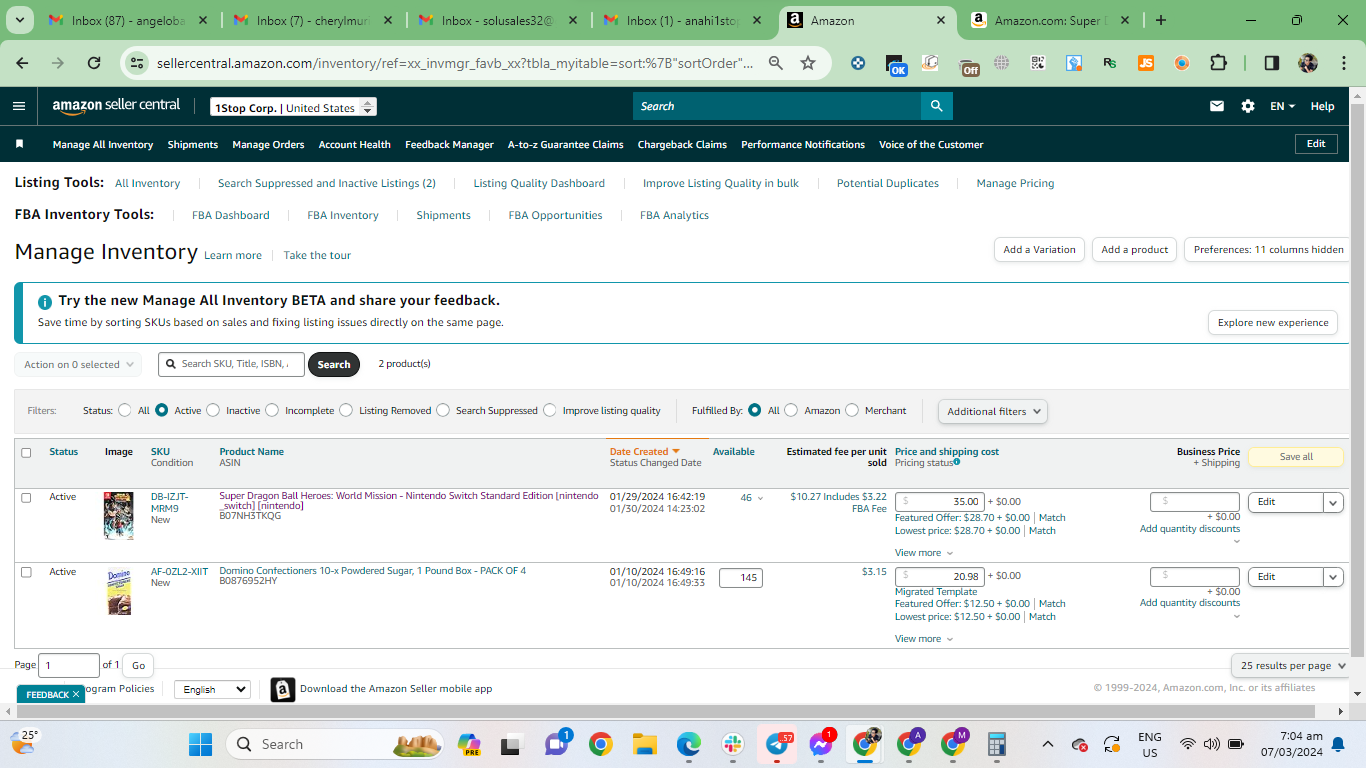The width and height of the screenshot is (1366, 768).
Task: Sort the table by Date Created
Action: [x=644, y=452]
